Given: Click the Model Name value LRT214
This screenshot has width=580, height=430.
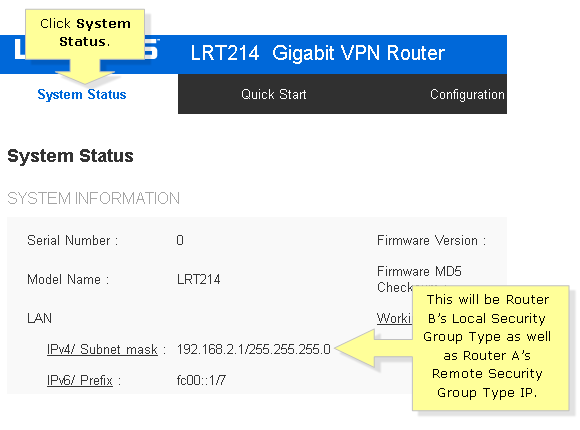Looking at the screenshot, I should tap(199, 279).
